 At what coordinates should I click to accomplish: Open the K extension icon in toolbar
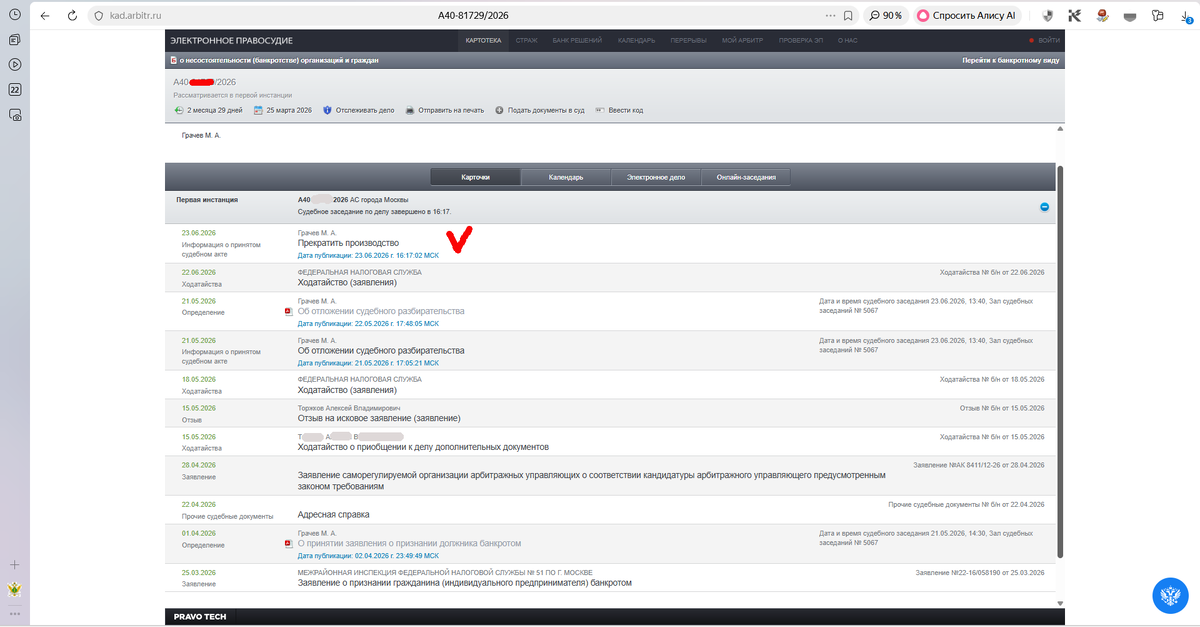pyautogui.click(x=1075, y=16)
